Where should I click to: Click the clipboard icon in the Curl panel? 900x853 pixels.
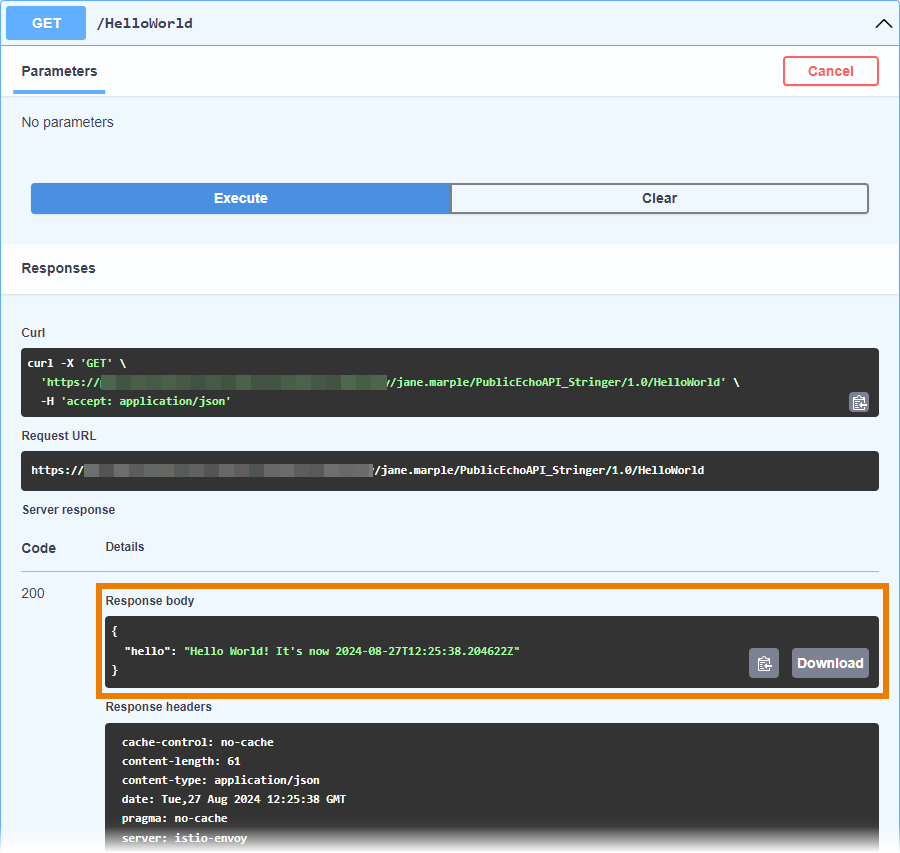tap(859, 402)
